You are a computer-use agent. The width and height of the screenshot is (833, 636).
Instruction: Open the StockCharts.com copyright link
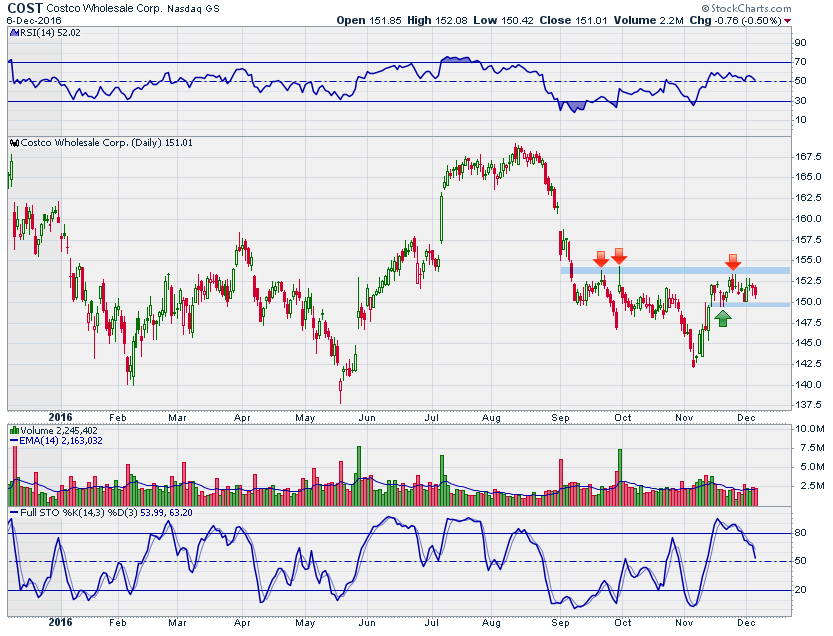pos(746,9)
